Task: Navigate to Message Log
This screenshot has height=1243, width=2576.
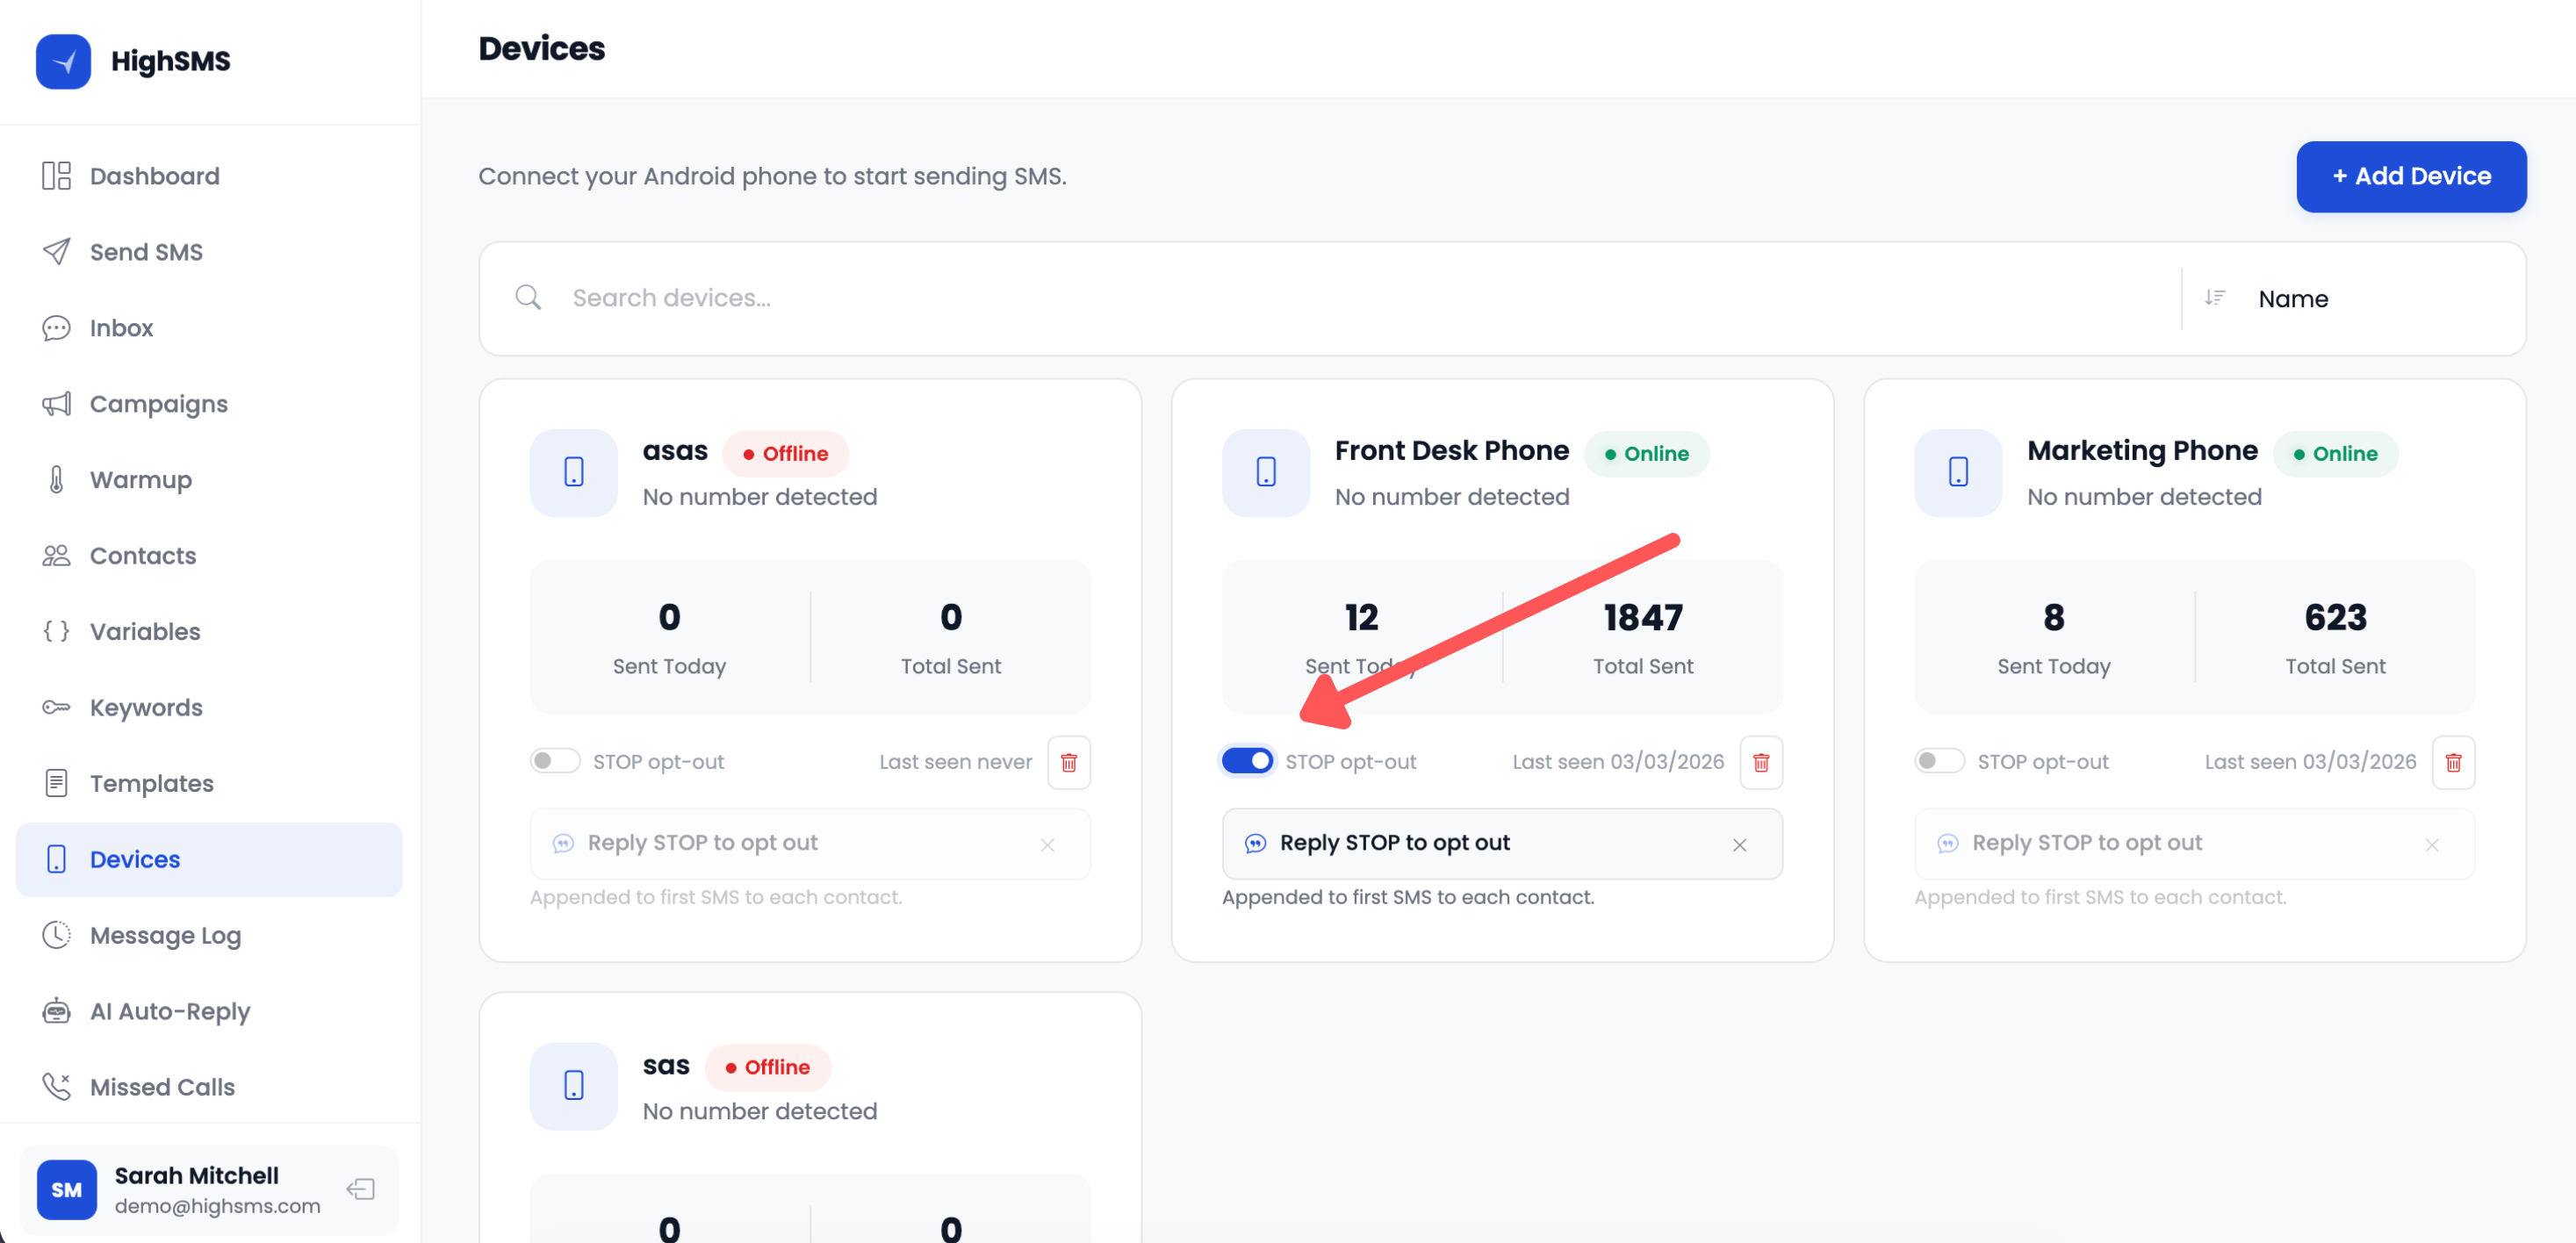Action: (x=165, y=935)
